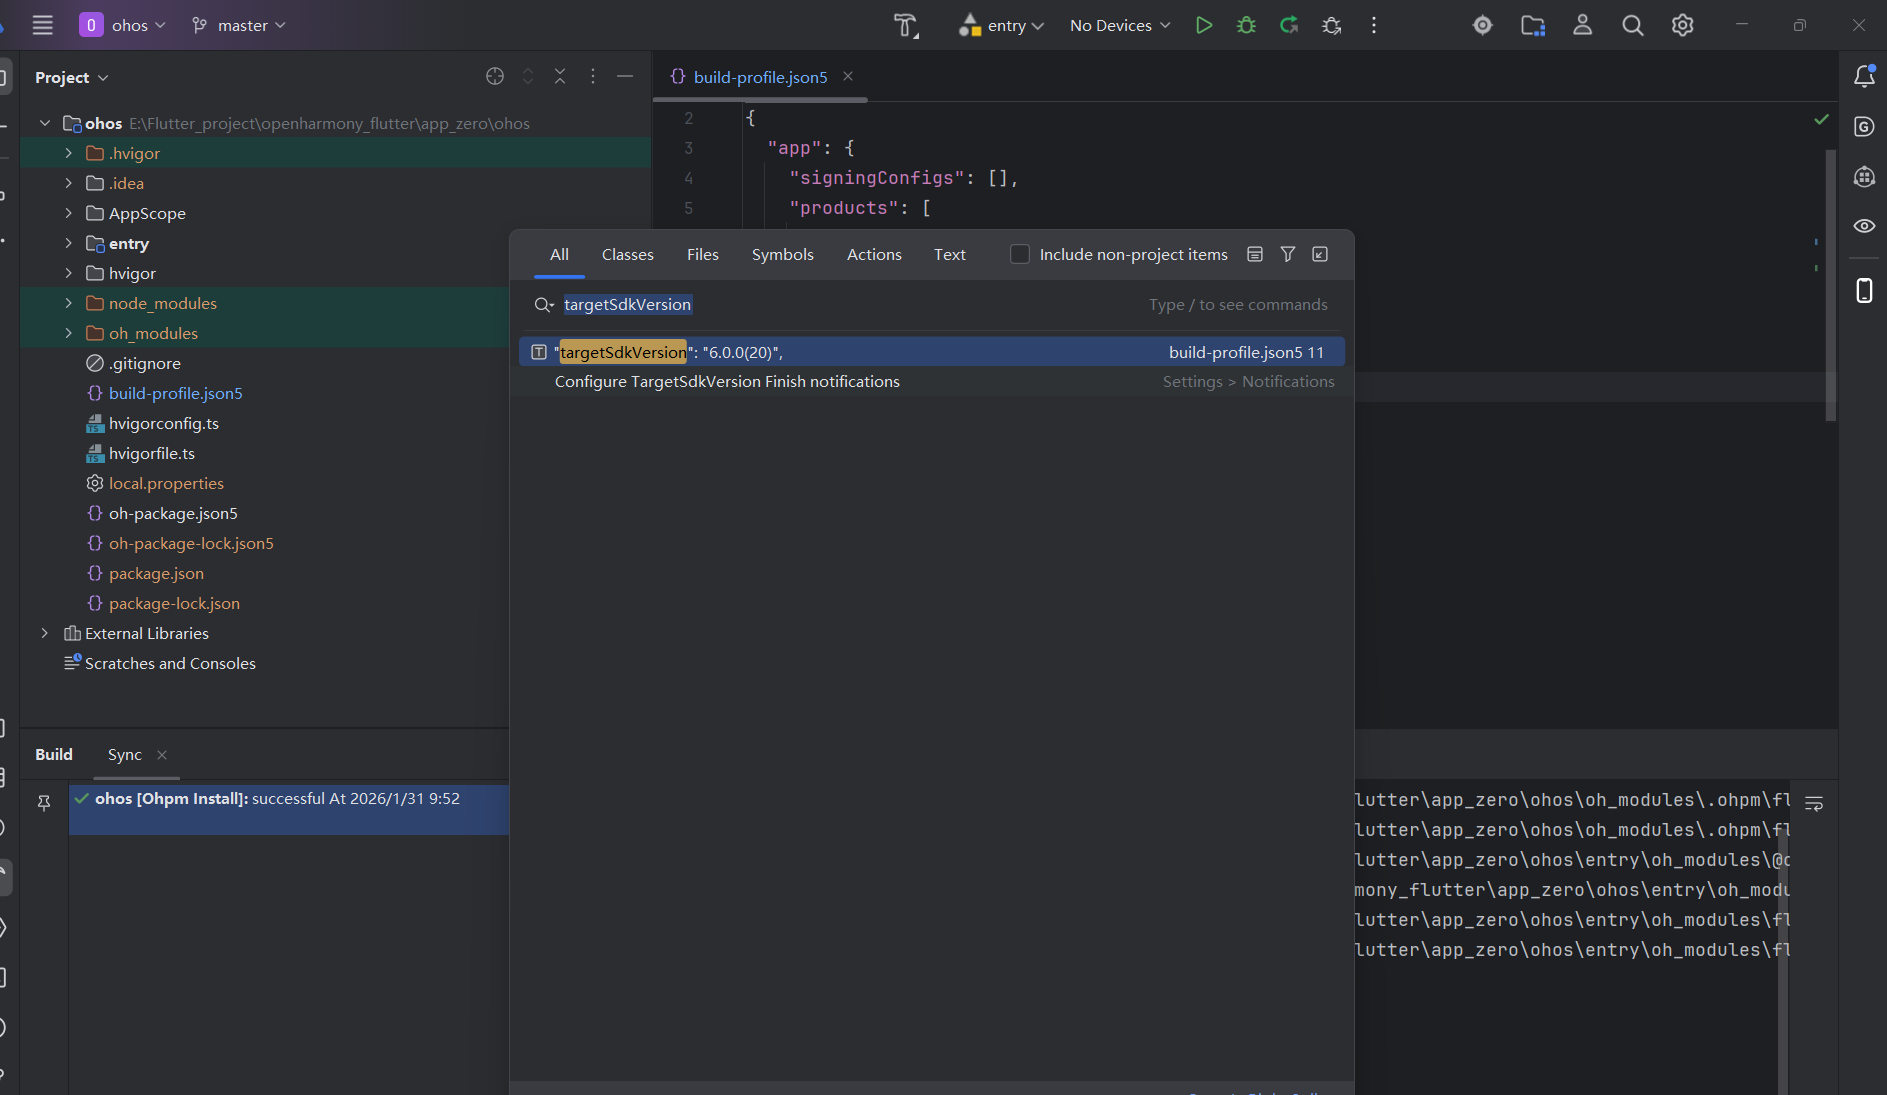Open Project panel options menu

pos(593,76)
